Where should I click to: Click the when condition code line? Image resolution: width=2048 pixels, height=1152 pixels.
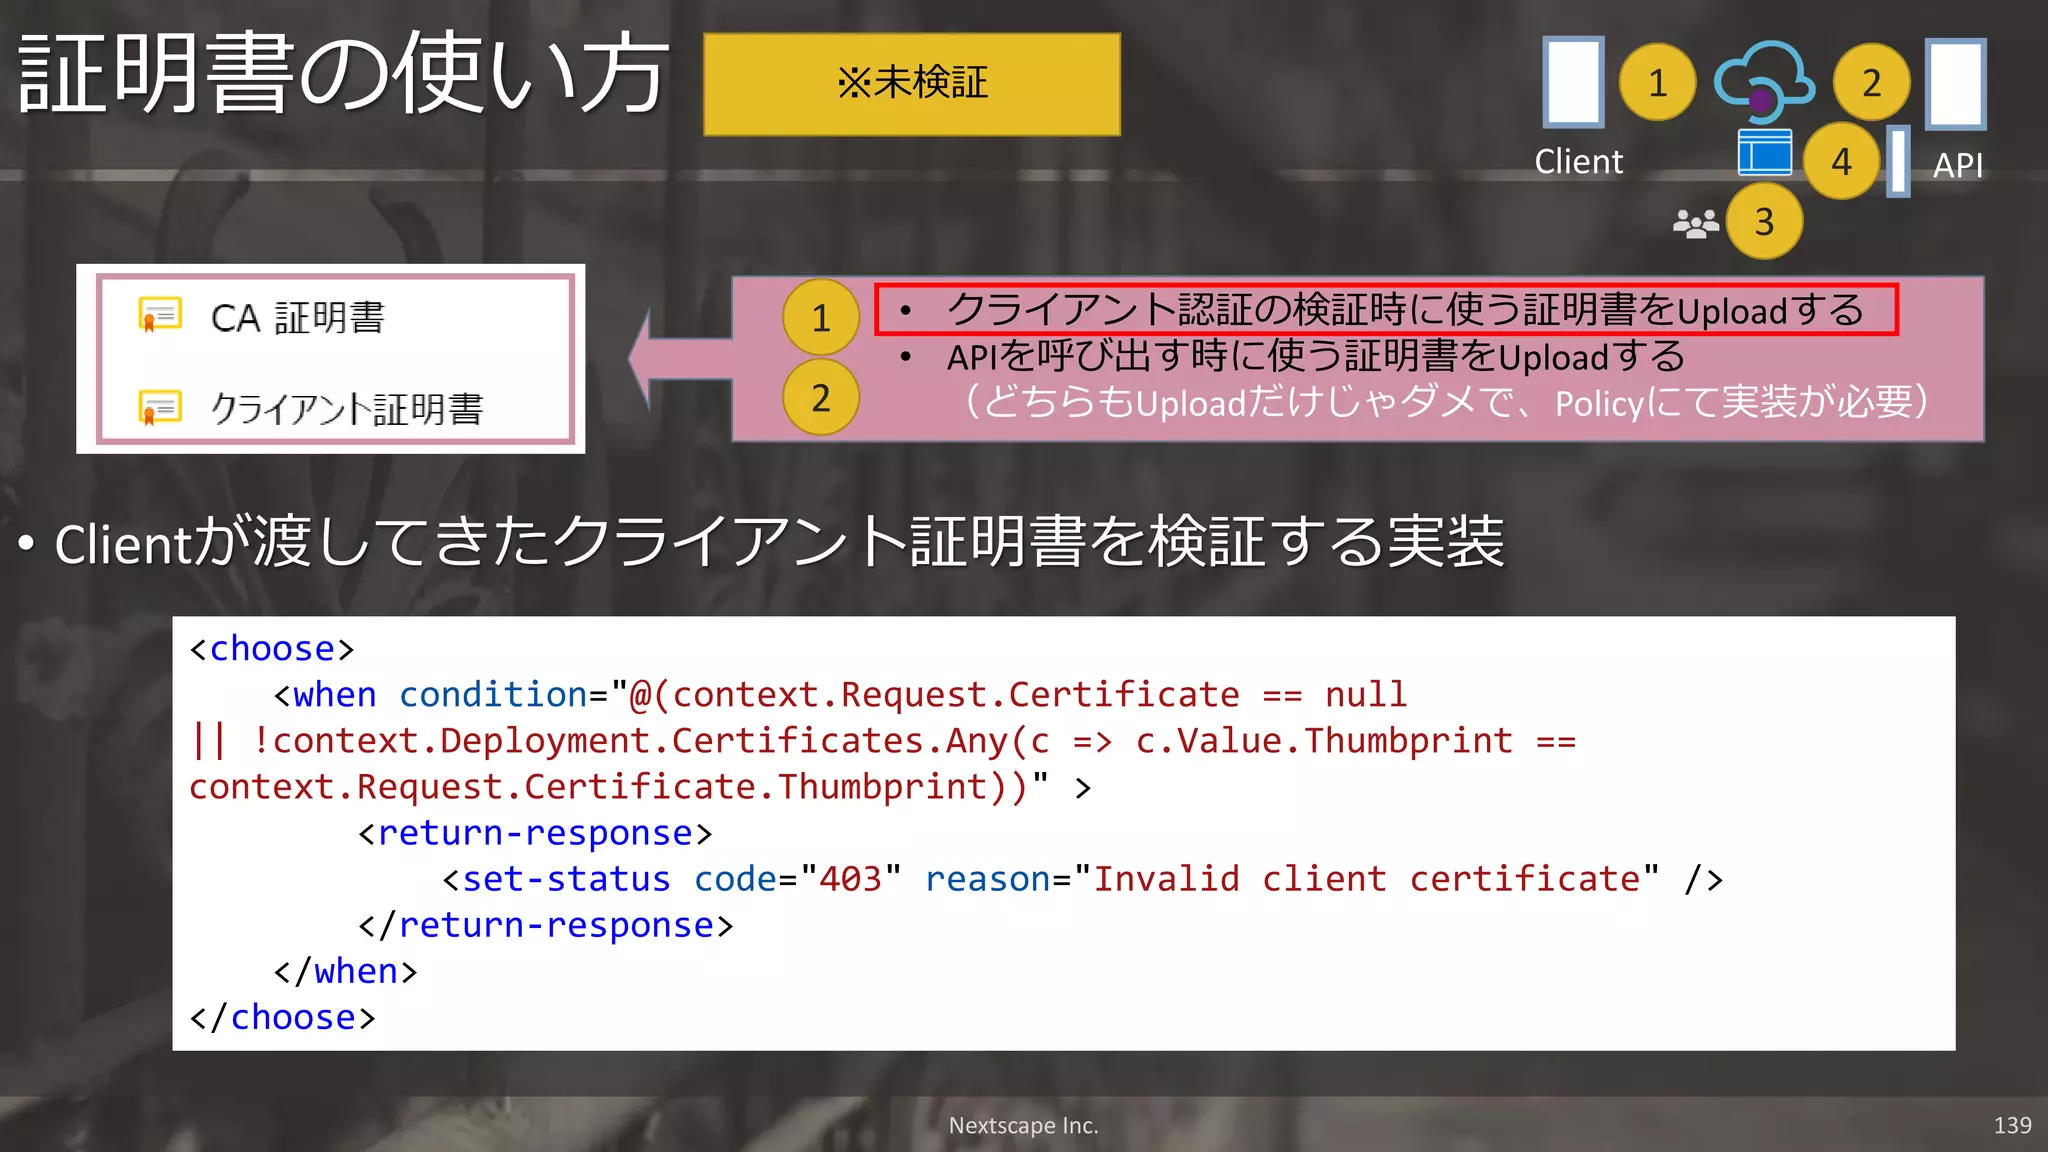pos(840,694)
